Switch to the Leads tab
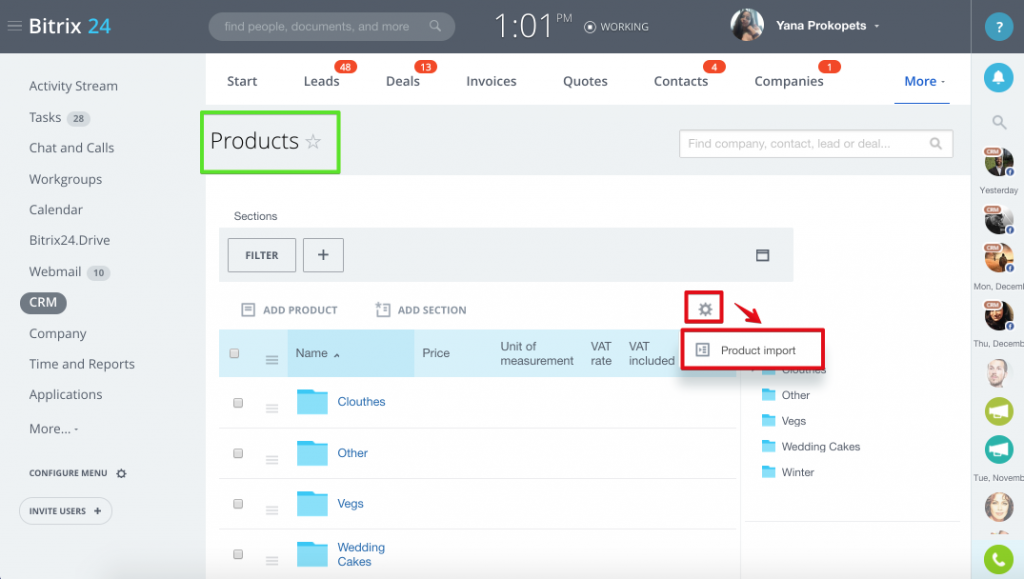Viewport: 1024px width, 579px height. pyautogui.click(x=321, y=81)
